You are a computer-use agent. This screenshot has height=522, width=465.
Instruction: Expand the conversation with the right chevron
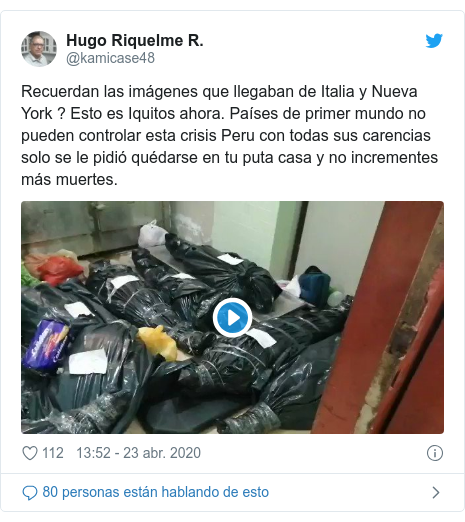point(436,492)
